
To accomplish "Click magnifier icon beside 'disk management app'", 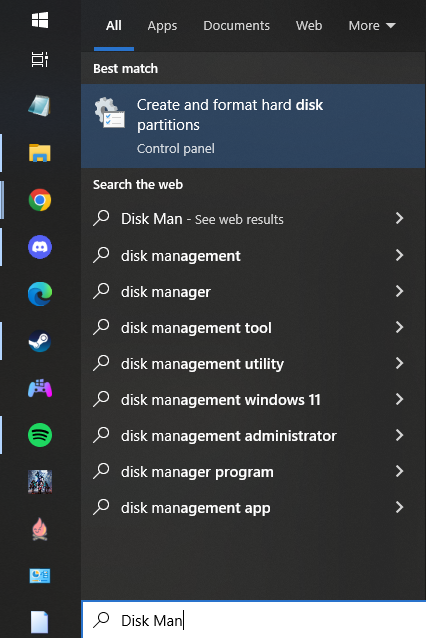I will 101,507.
